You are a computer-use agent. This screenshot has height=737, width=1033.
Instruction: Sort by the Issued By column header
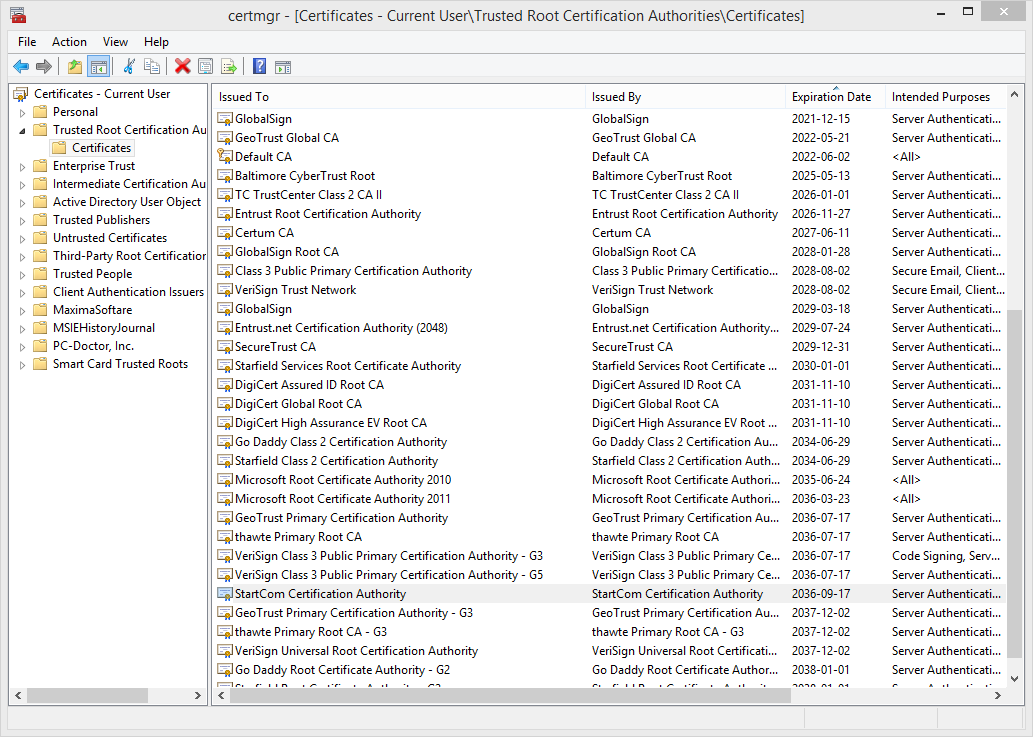(x=685, y=97)
